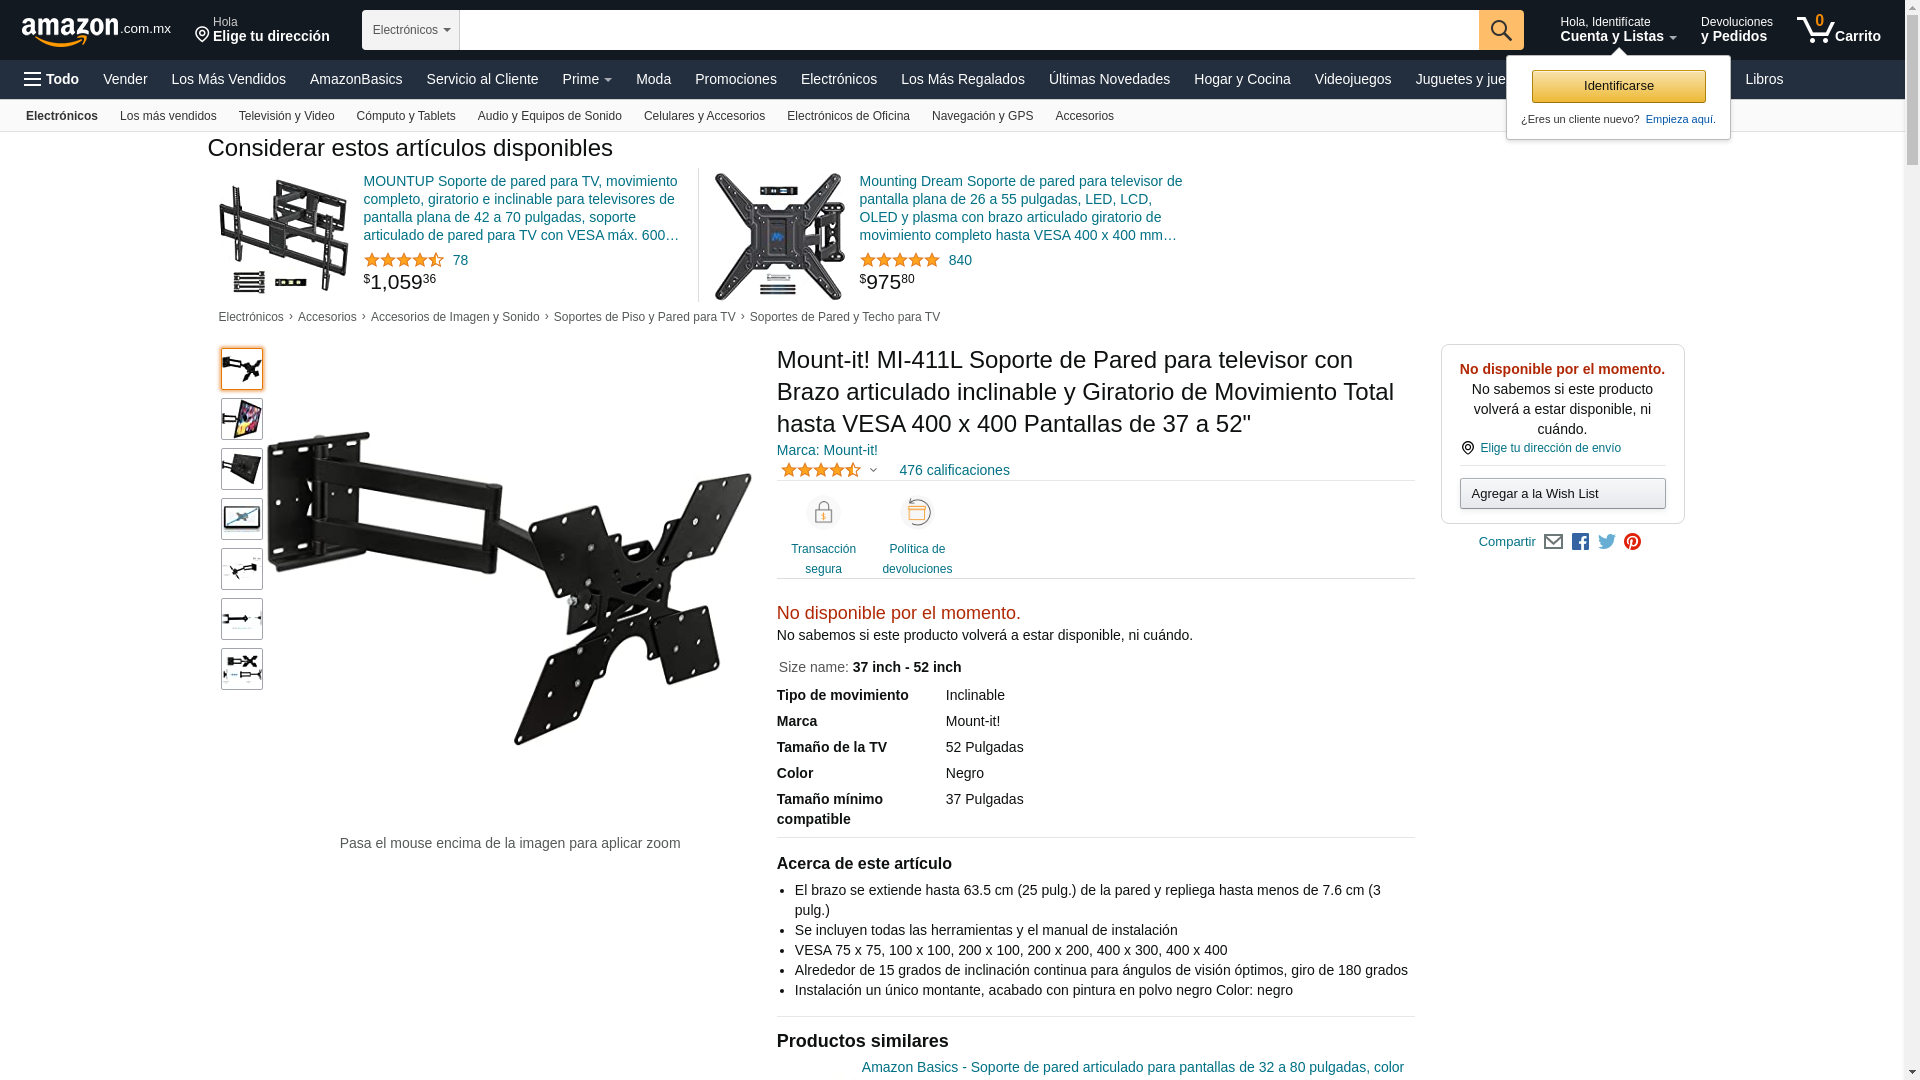Open the star rating breakdown arrow
1920x1080 pixels.
pos(873,470)
